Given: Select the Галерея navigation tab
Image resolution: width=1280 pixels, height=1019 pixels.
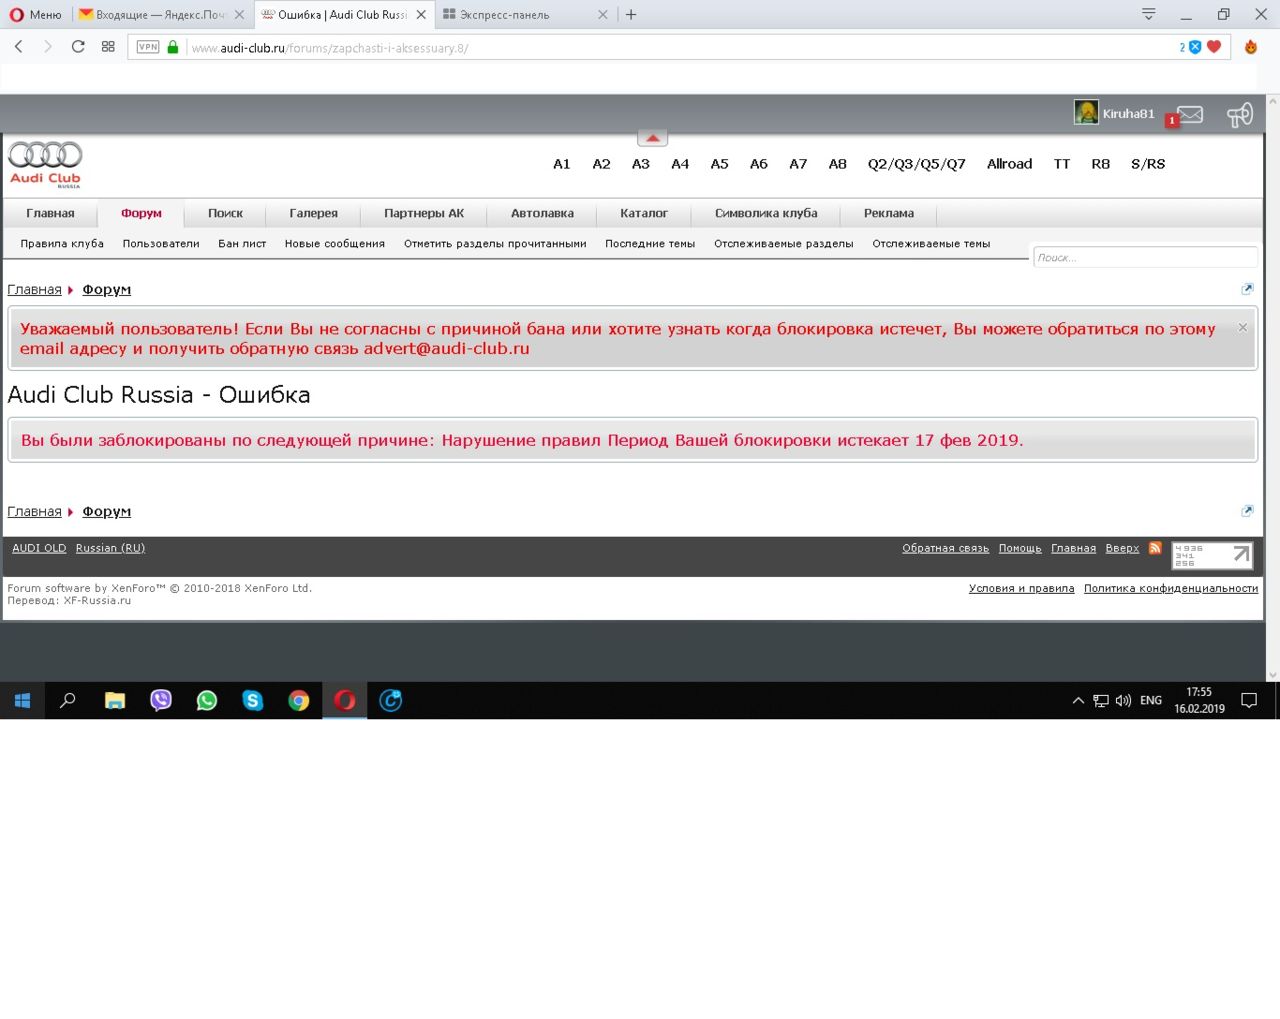Looking at the screenshot, I should click(x=313, y=213).
